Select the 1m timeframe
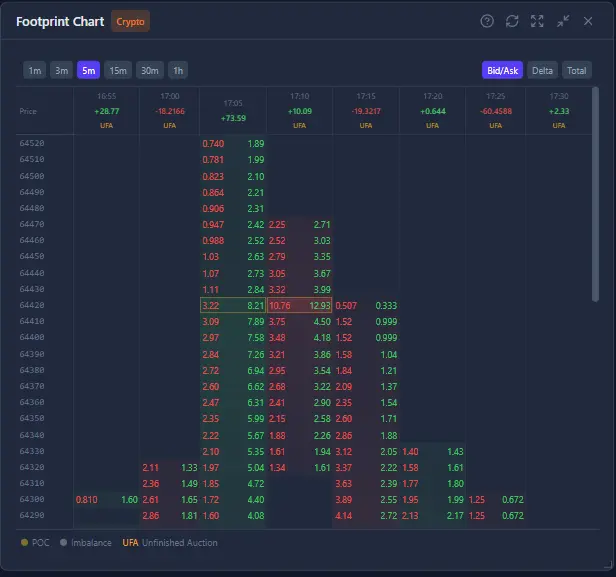 point(35,70)
